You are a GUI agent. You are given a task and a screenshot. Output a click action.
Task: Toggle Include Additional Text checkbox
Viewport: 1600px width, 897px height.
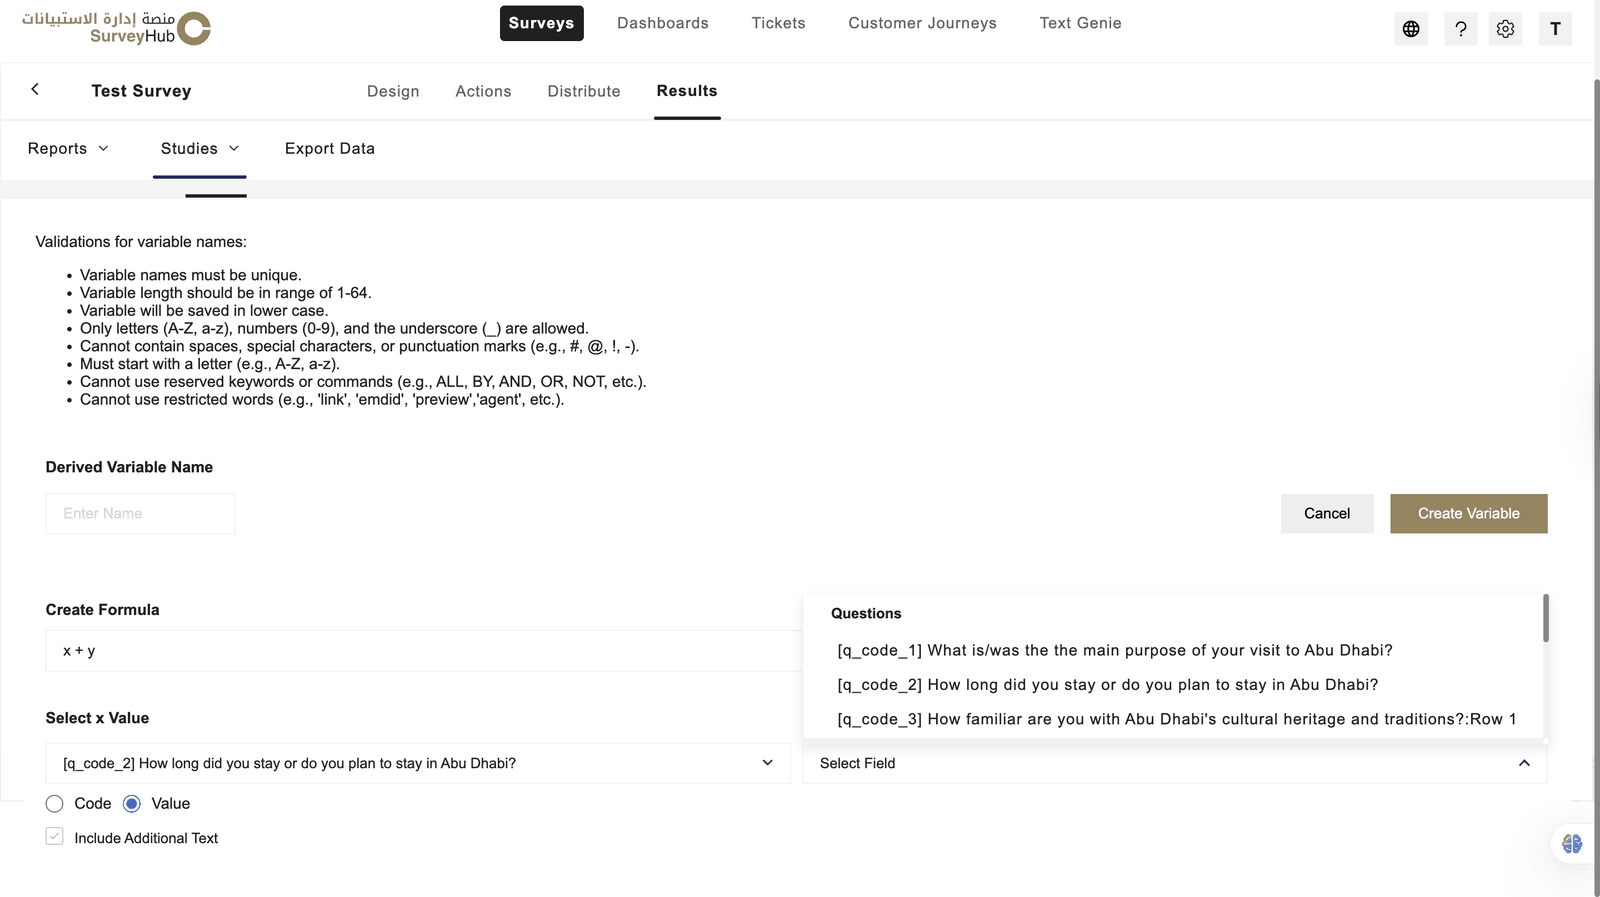click(x=55, y=837)
